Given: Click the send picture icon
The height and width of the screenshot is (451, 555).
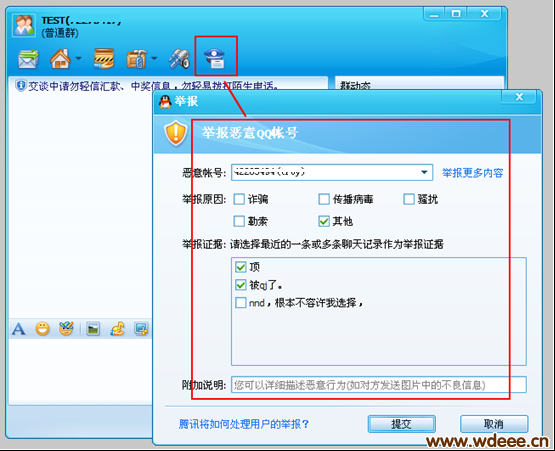Looking at the screenshot, I should point(93,329).
